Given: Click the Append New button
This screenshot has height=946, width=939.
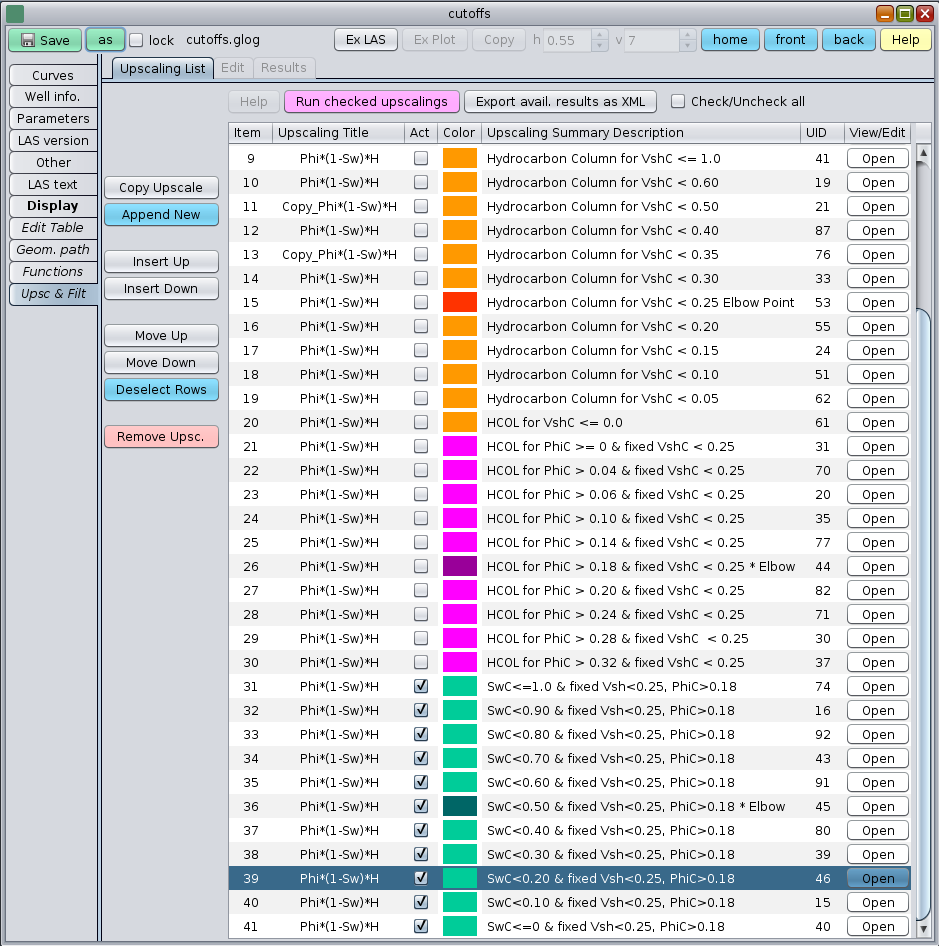Looking at the screenshot, I should pos(161,215).
